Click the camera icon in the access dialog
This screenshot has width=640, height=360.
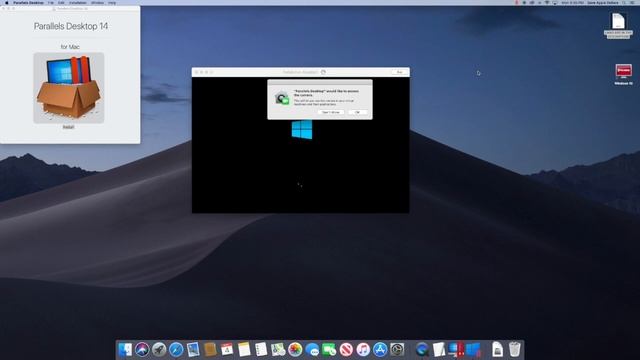tap(282, 98)
